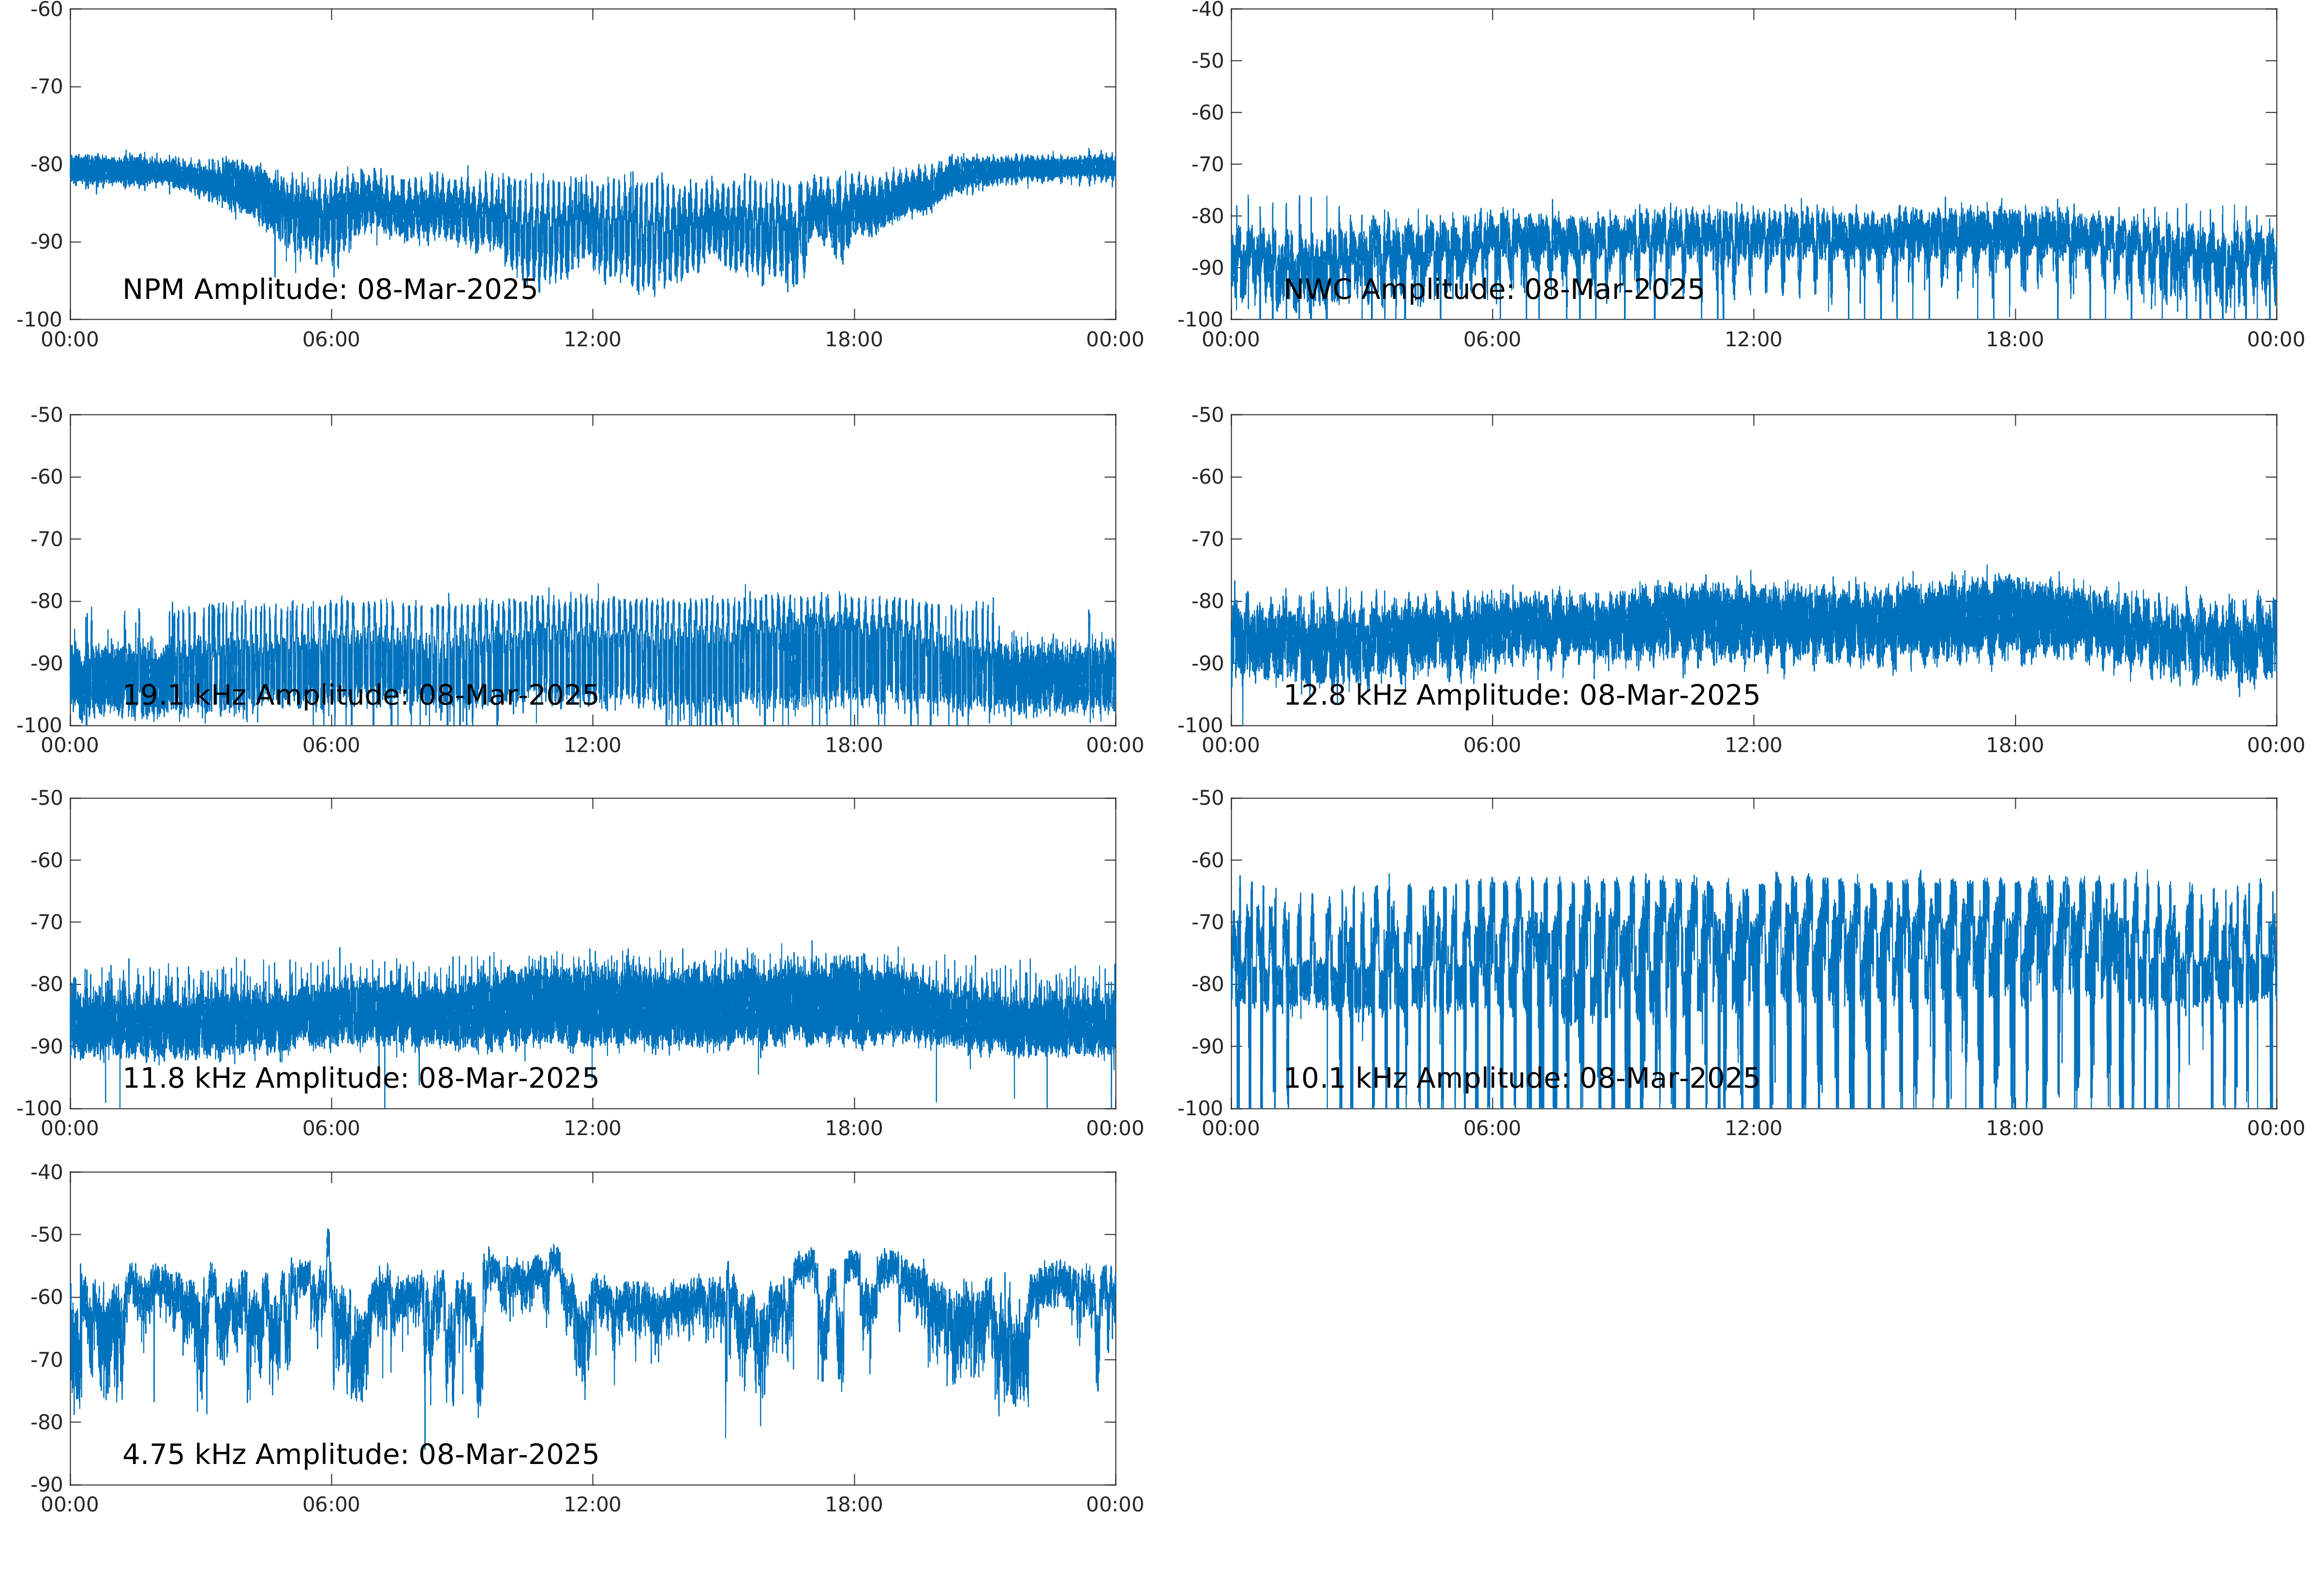Click the 12:00 tick under 12.8 kHz plot
Viewport: 2322px width, 1596px height.
[1753, 746]
